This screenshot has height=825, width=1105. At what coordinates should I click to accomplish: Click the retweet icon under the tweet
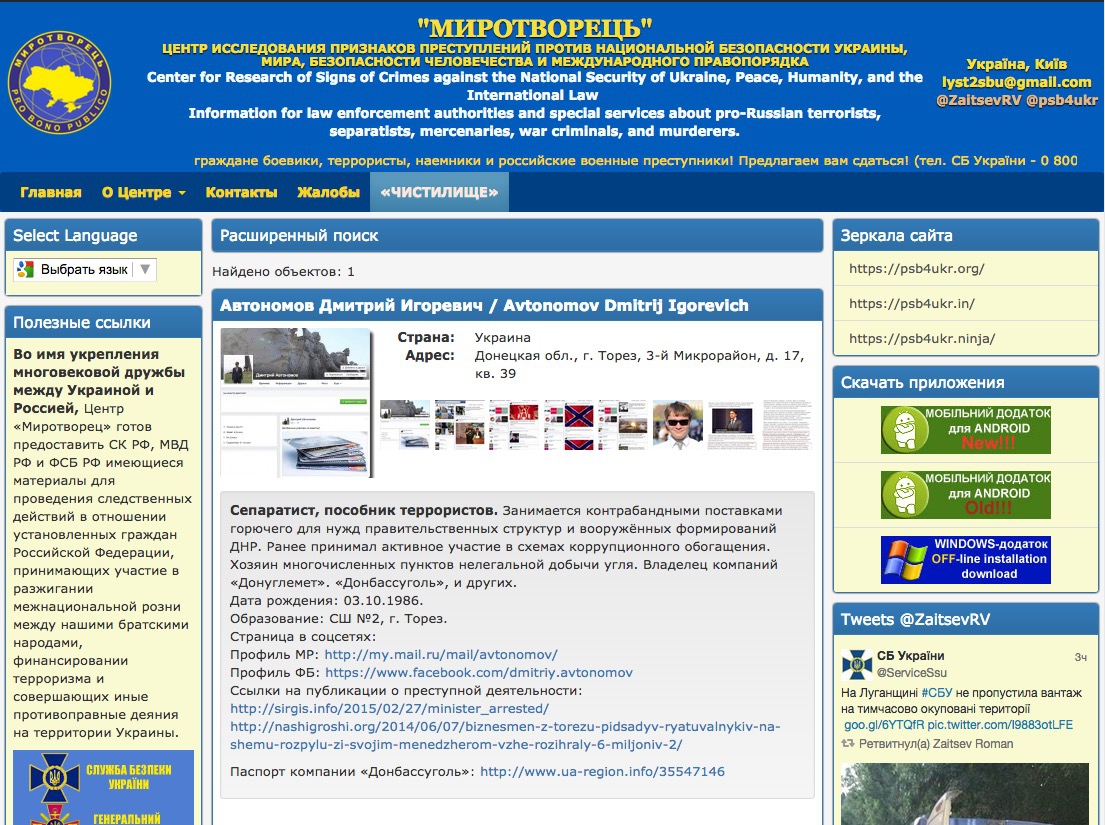pyautogui.click(x=847, y=744)
